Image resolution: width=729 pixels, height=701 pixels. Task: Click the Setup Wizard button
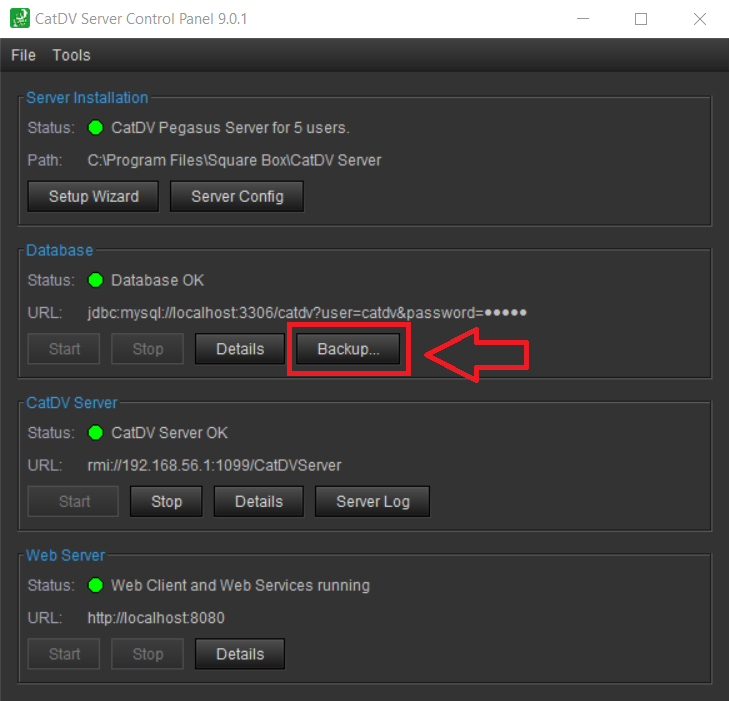click(93, 196)
